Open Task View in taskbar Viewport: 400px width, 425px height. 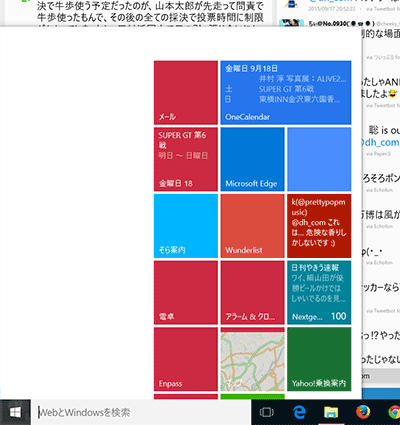(x=266, y=412)
